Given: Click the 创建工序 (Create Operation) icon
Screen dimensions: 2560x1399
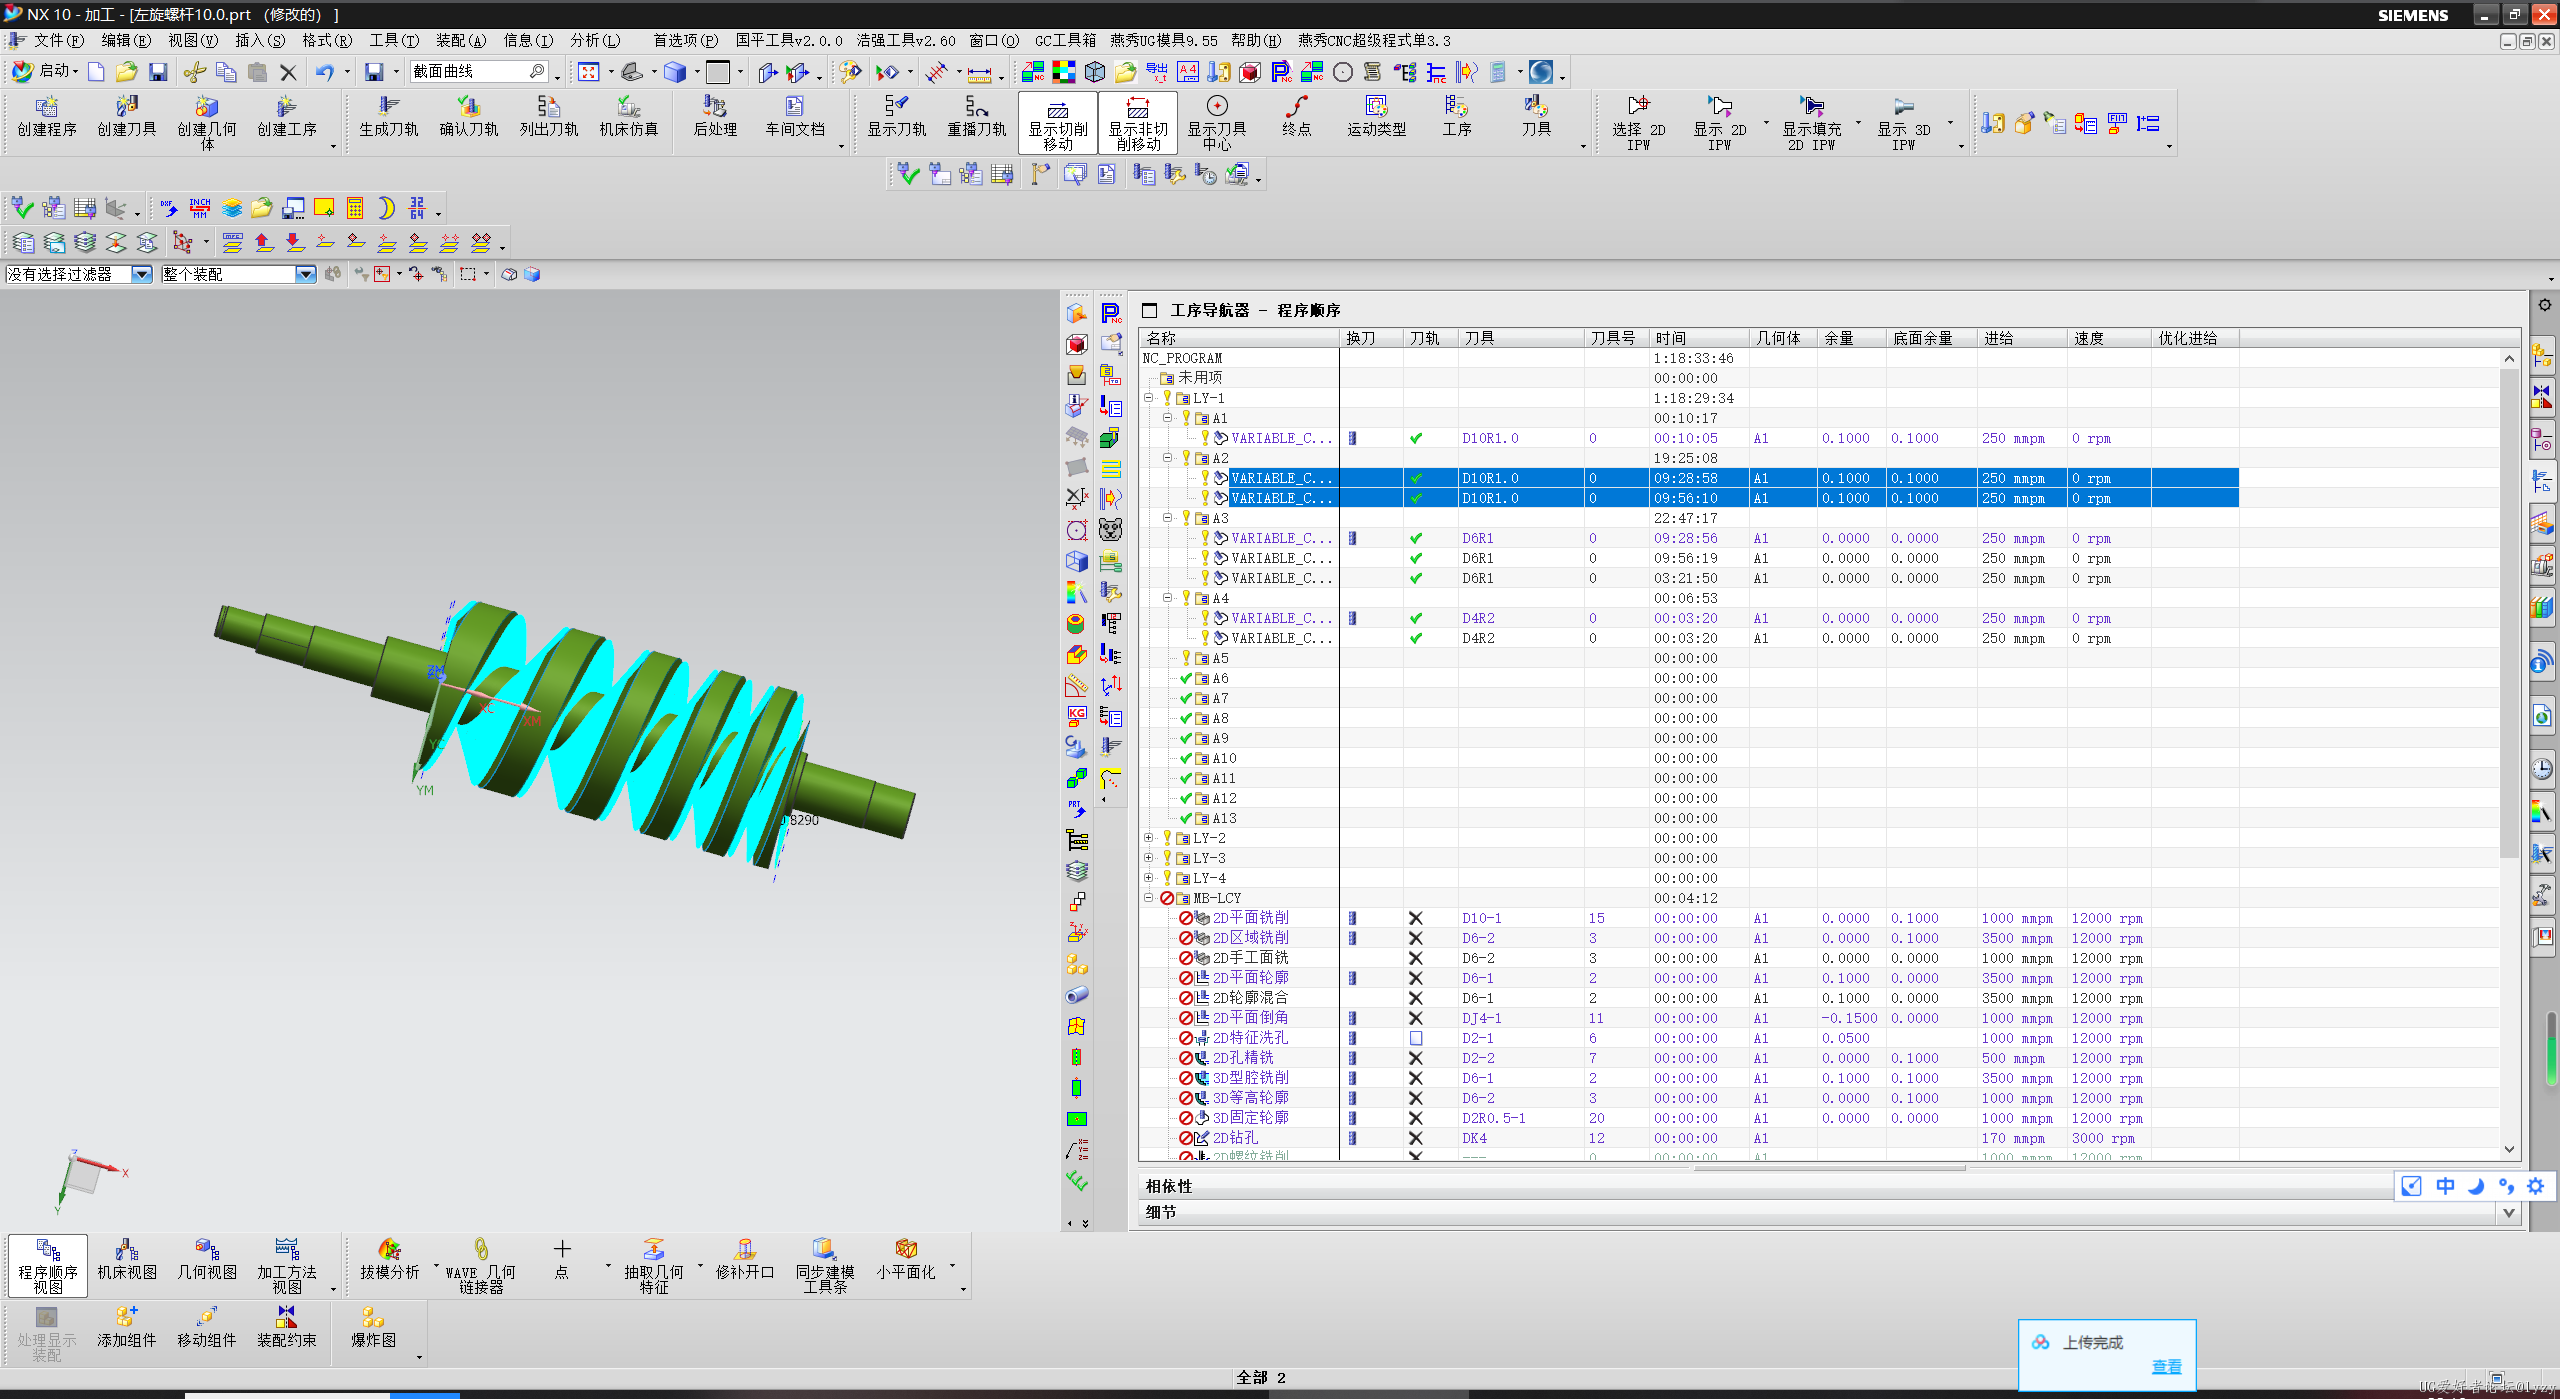Looking at the screenshot, I should [287, 118].
